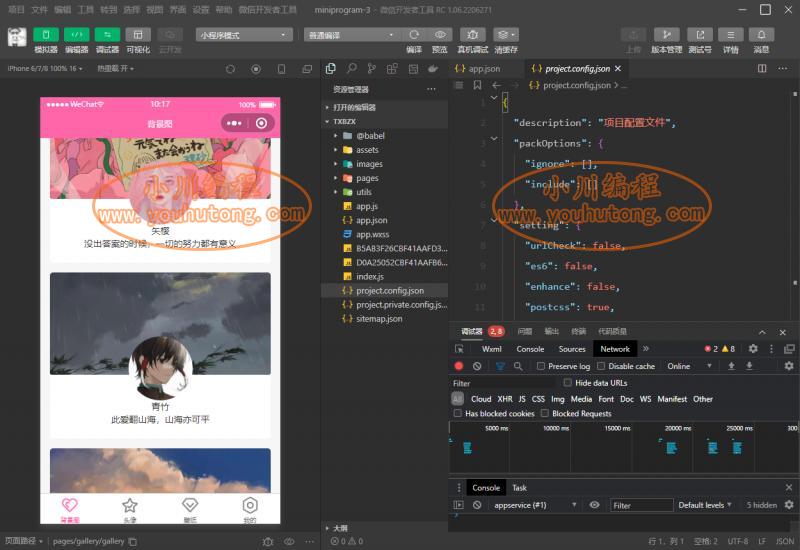
Task: Toggle the Network filter funnel icon
Action: click(x=501, y=366)
